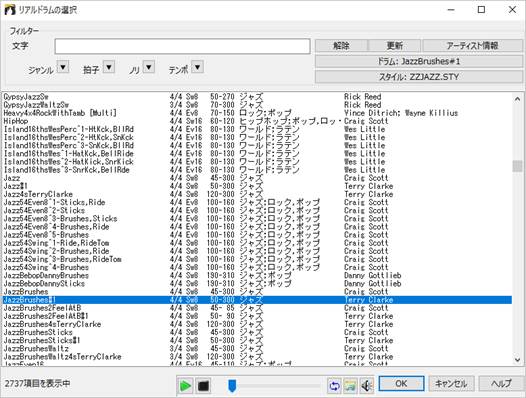Select the JazzBebopDannySticks row
This screenshot has height=398, width=526.
pos(257,284)
